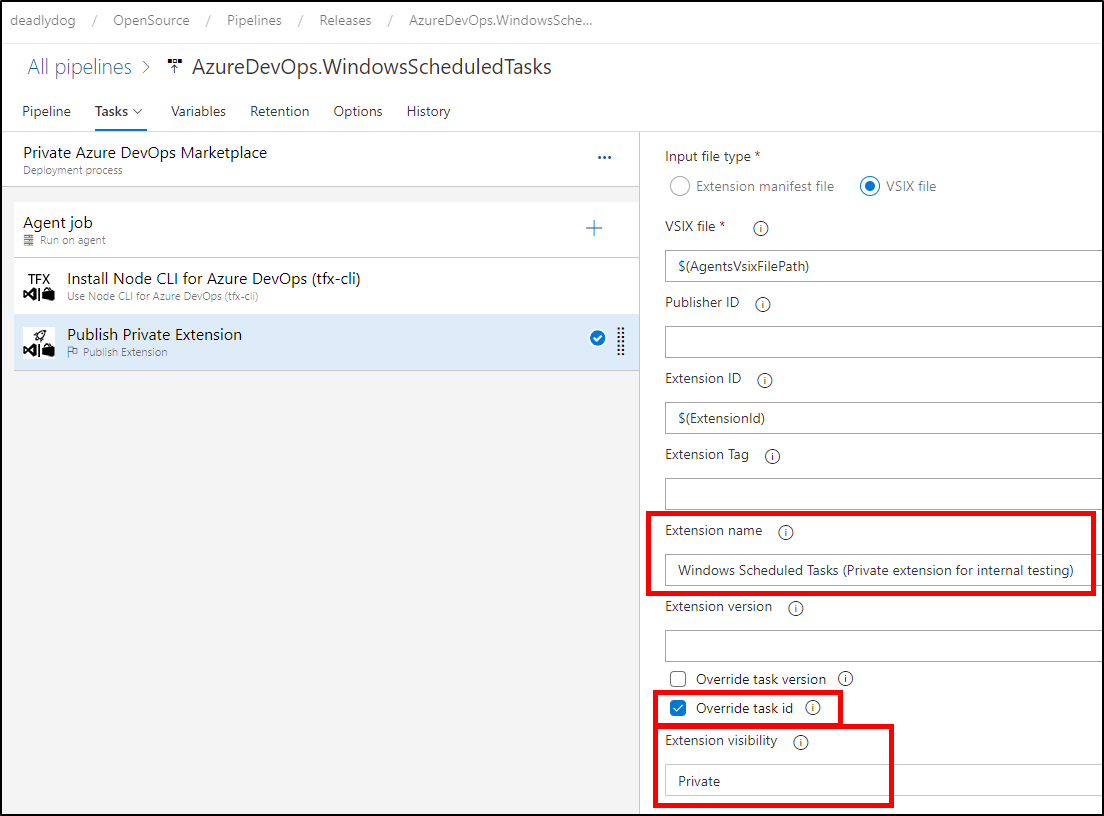Select Install Node CLI for Azure DevOps task
1104x816 pixels.
click(327, 287)
